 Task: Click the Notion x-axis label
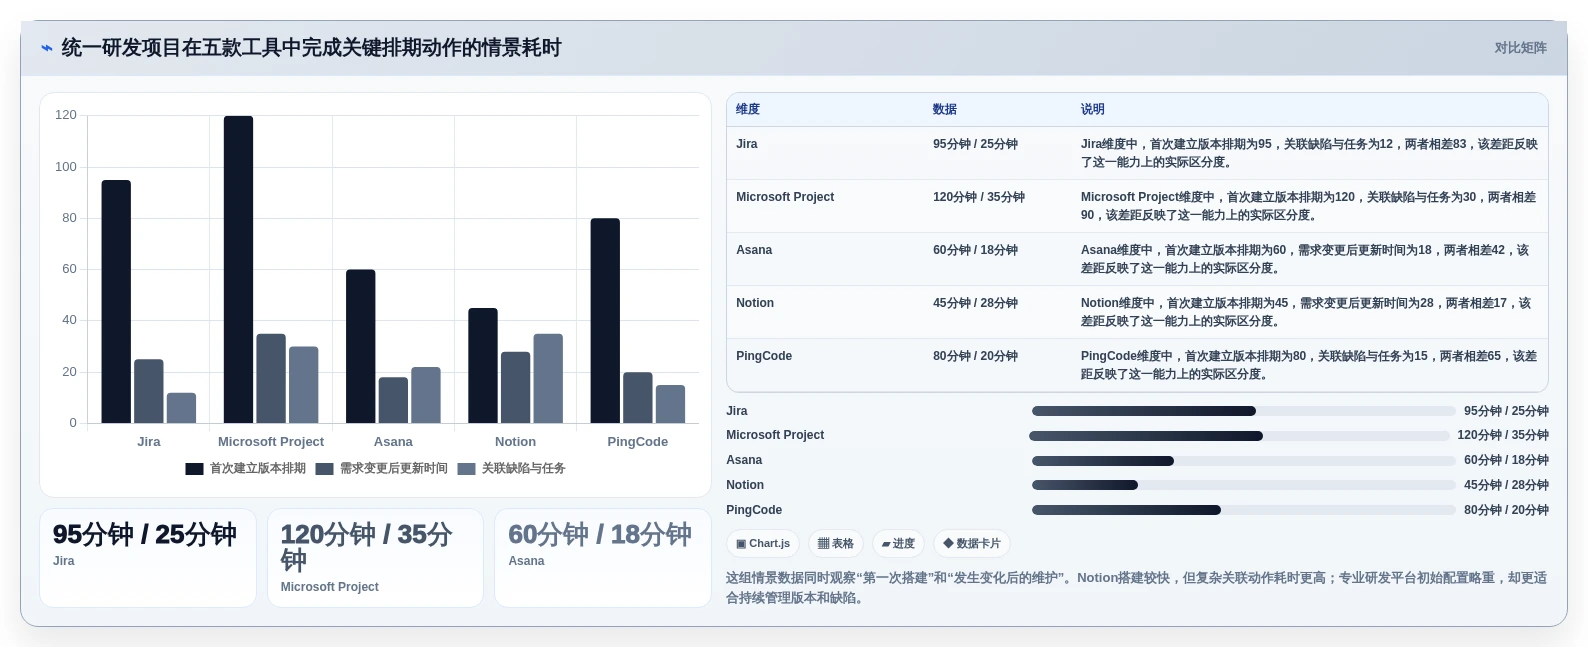click(515, 442)
